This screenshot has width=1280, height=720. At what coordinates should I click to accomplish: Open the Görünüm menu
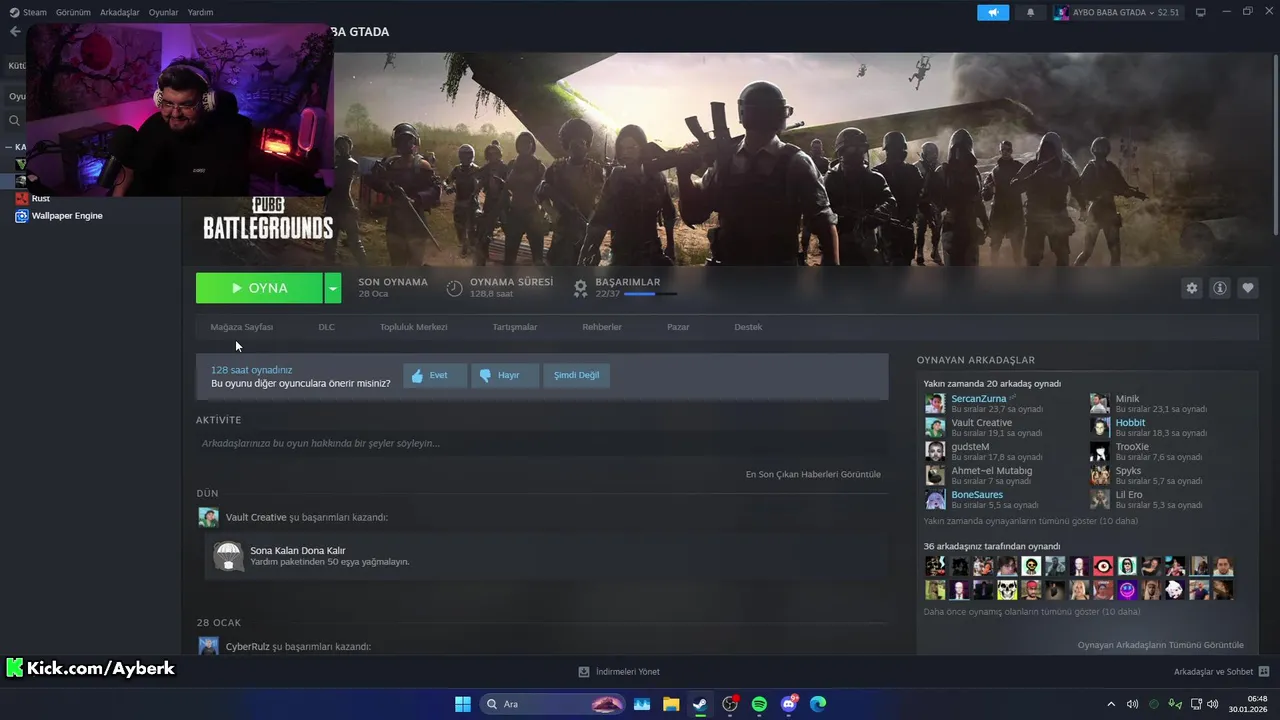(73, 12)
